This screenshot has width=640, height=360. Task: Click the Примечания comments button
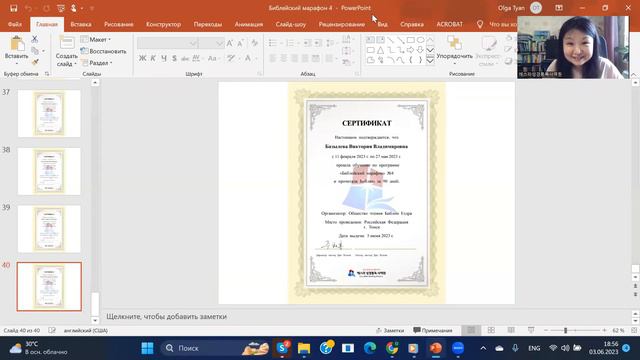[433, 330]
